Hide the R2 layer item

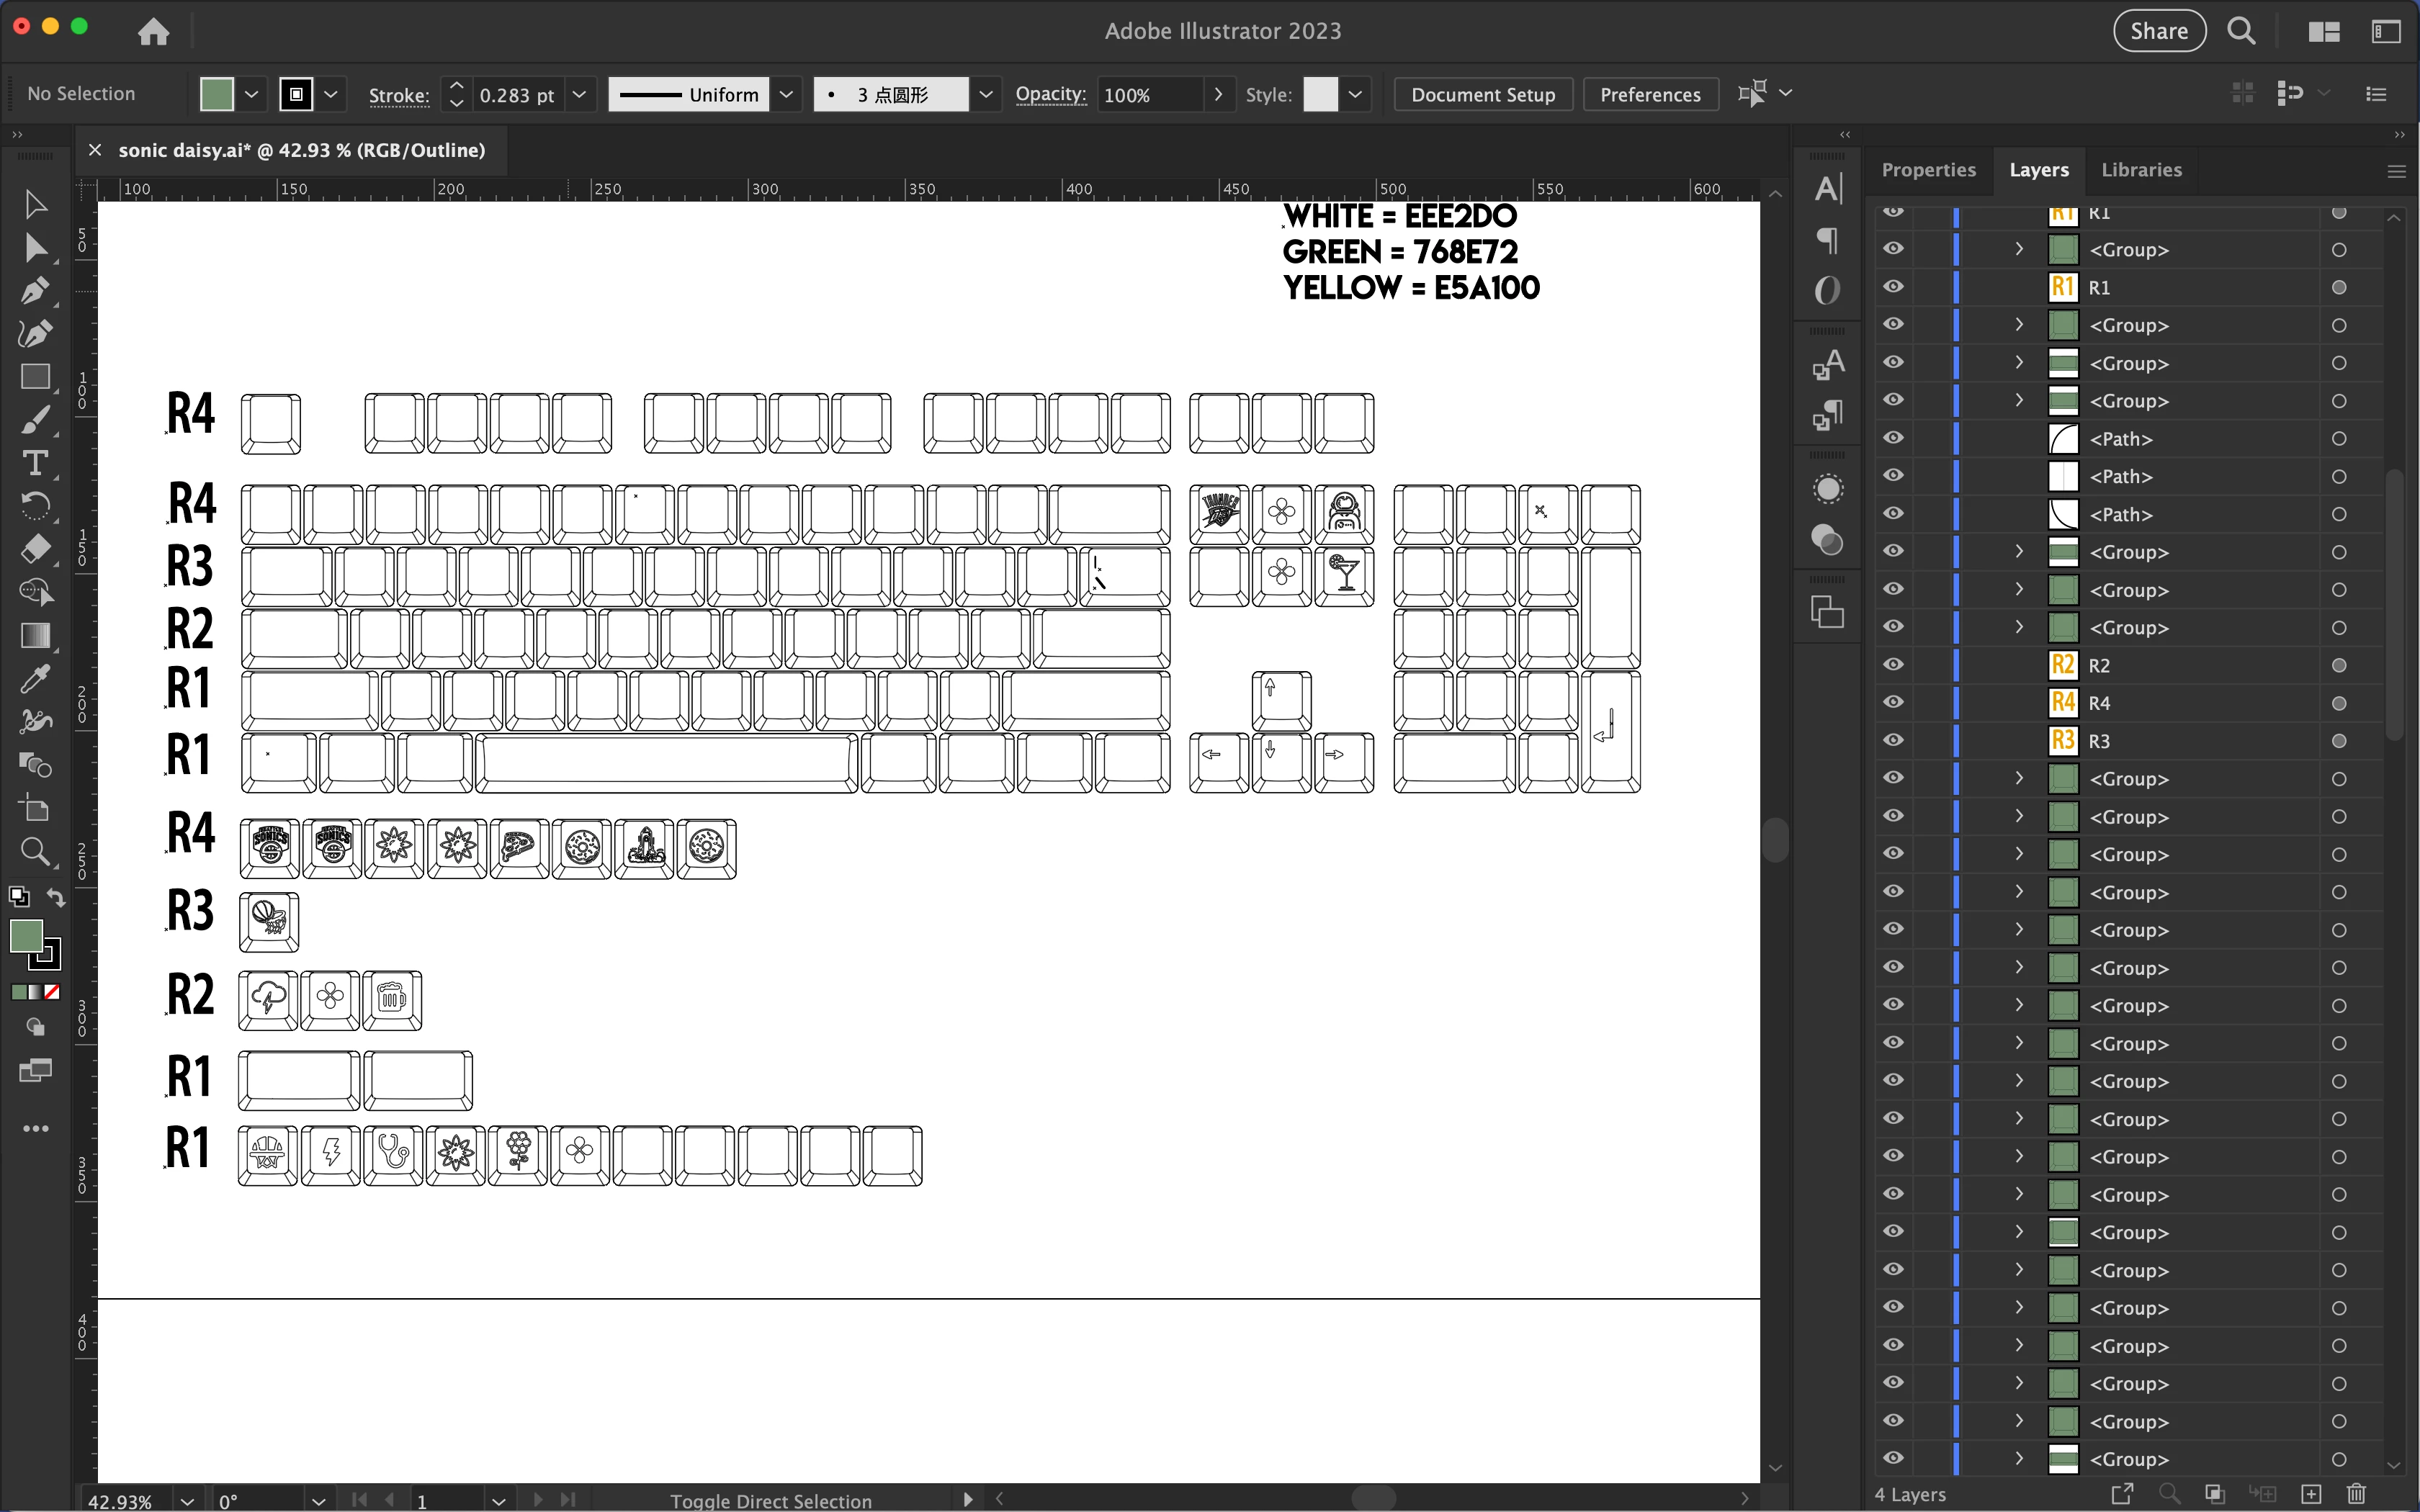[1893, 665]
